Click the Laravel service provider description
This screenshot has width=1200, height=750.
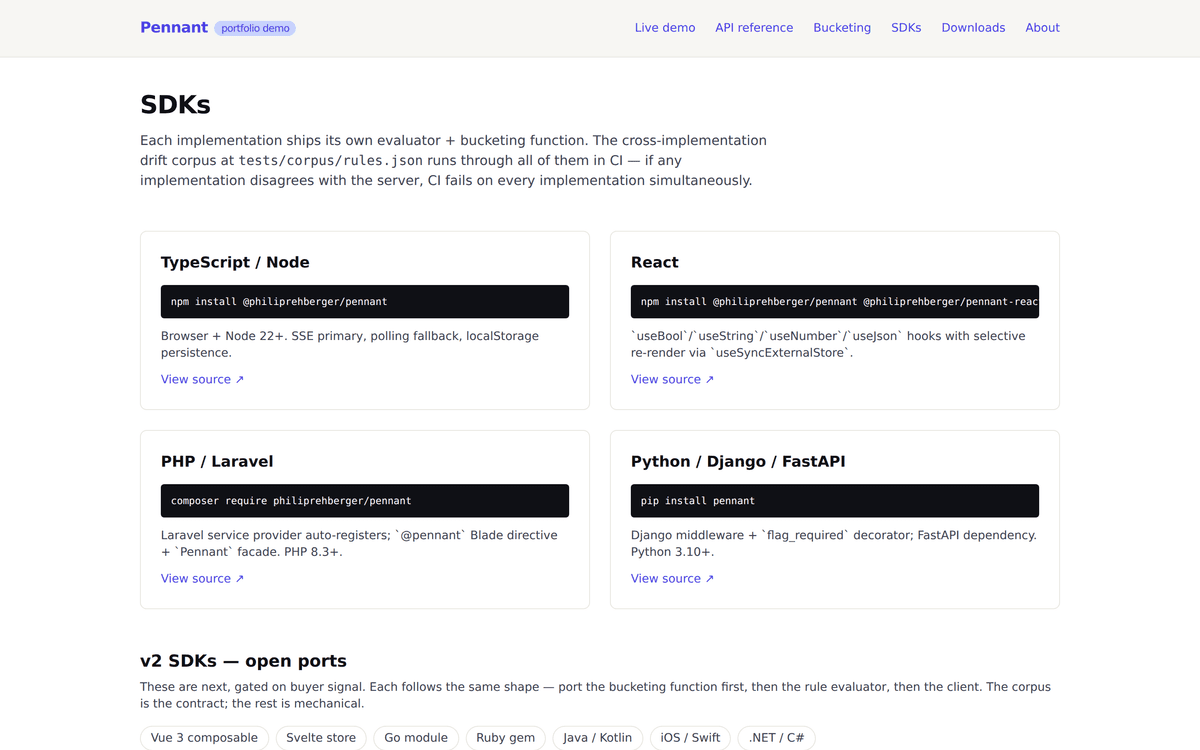click(359, 543)
